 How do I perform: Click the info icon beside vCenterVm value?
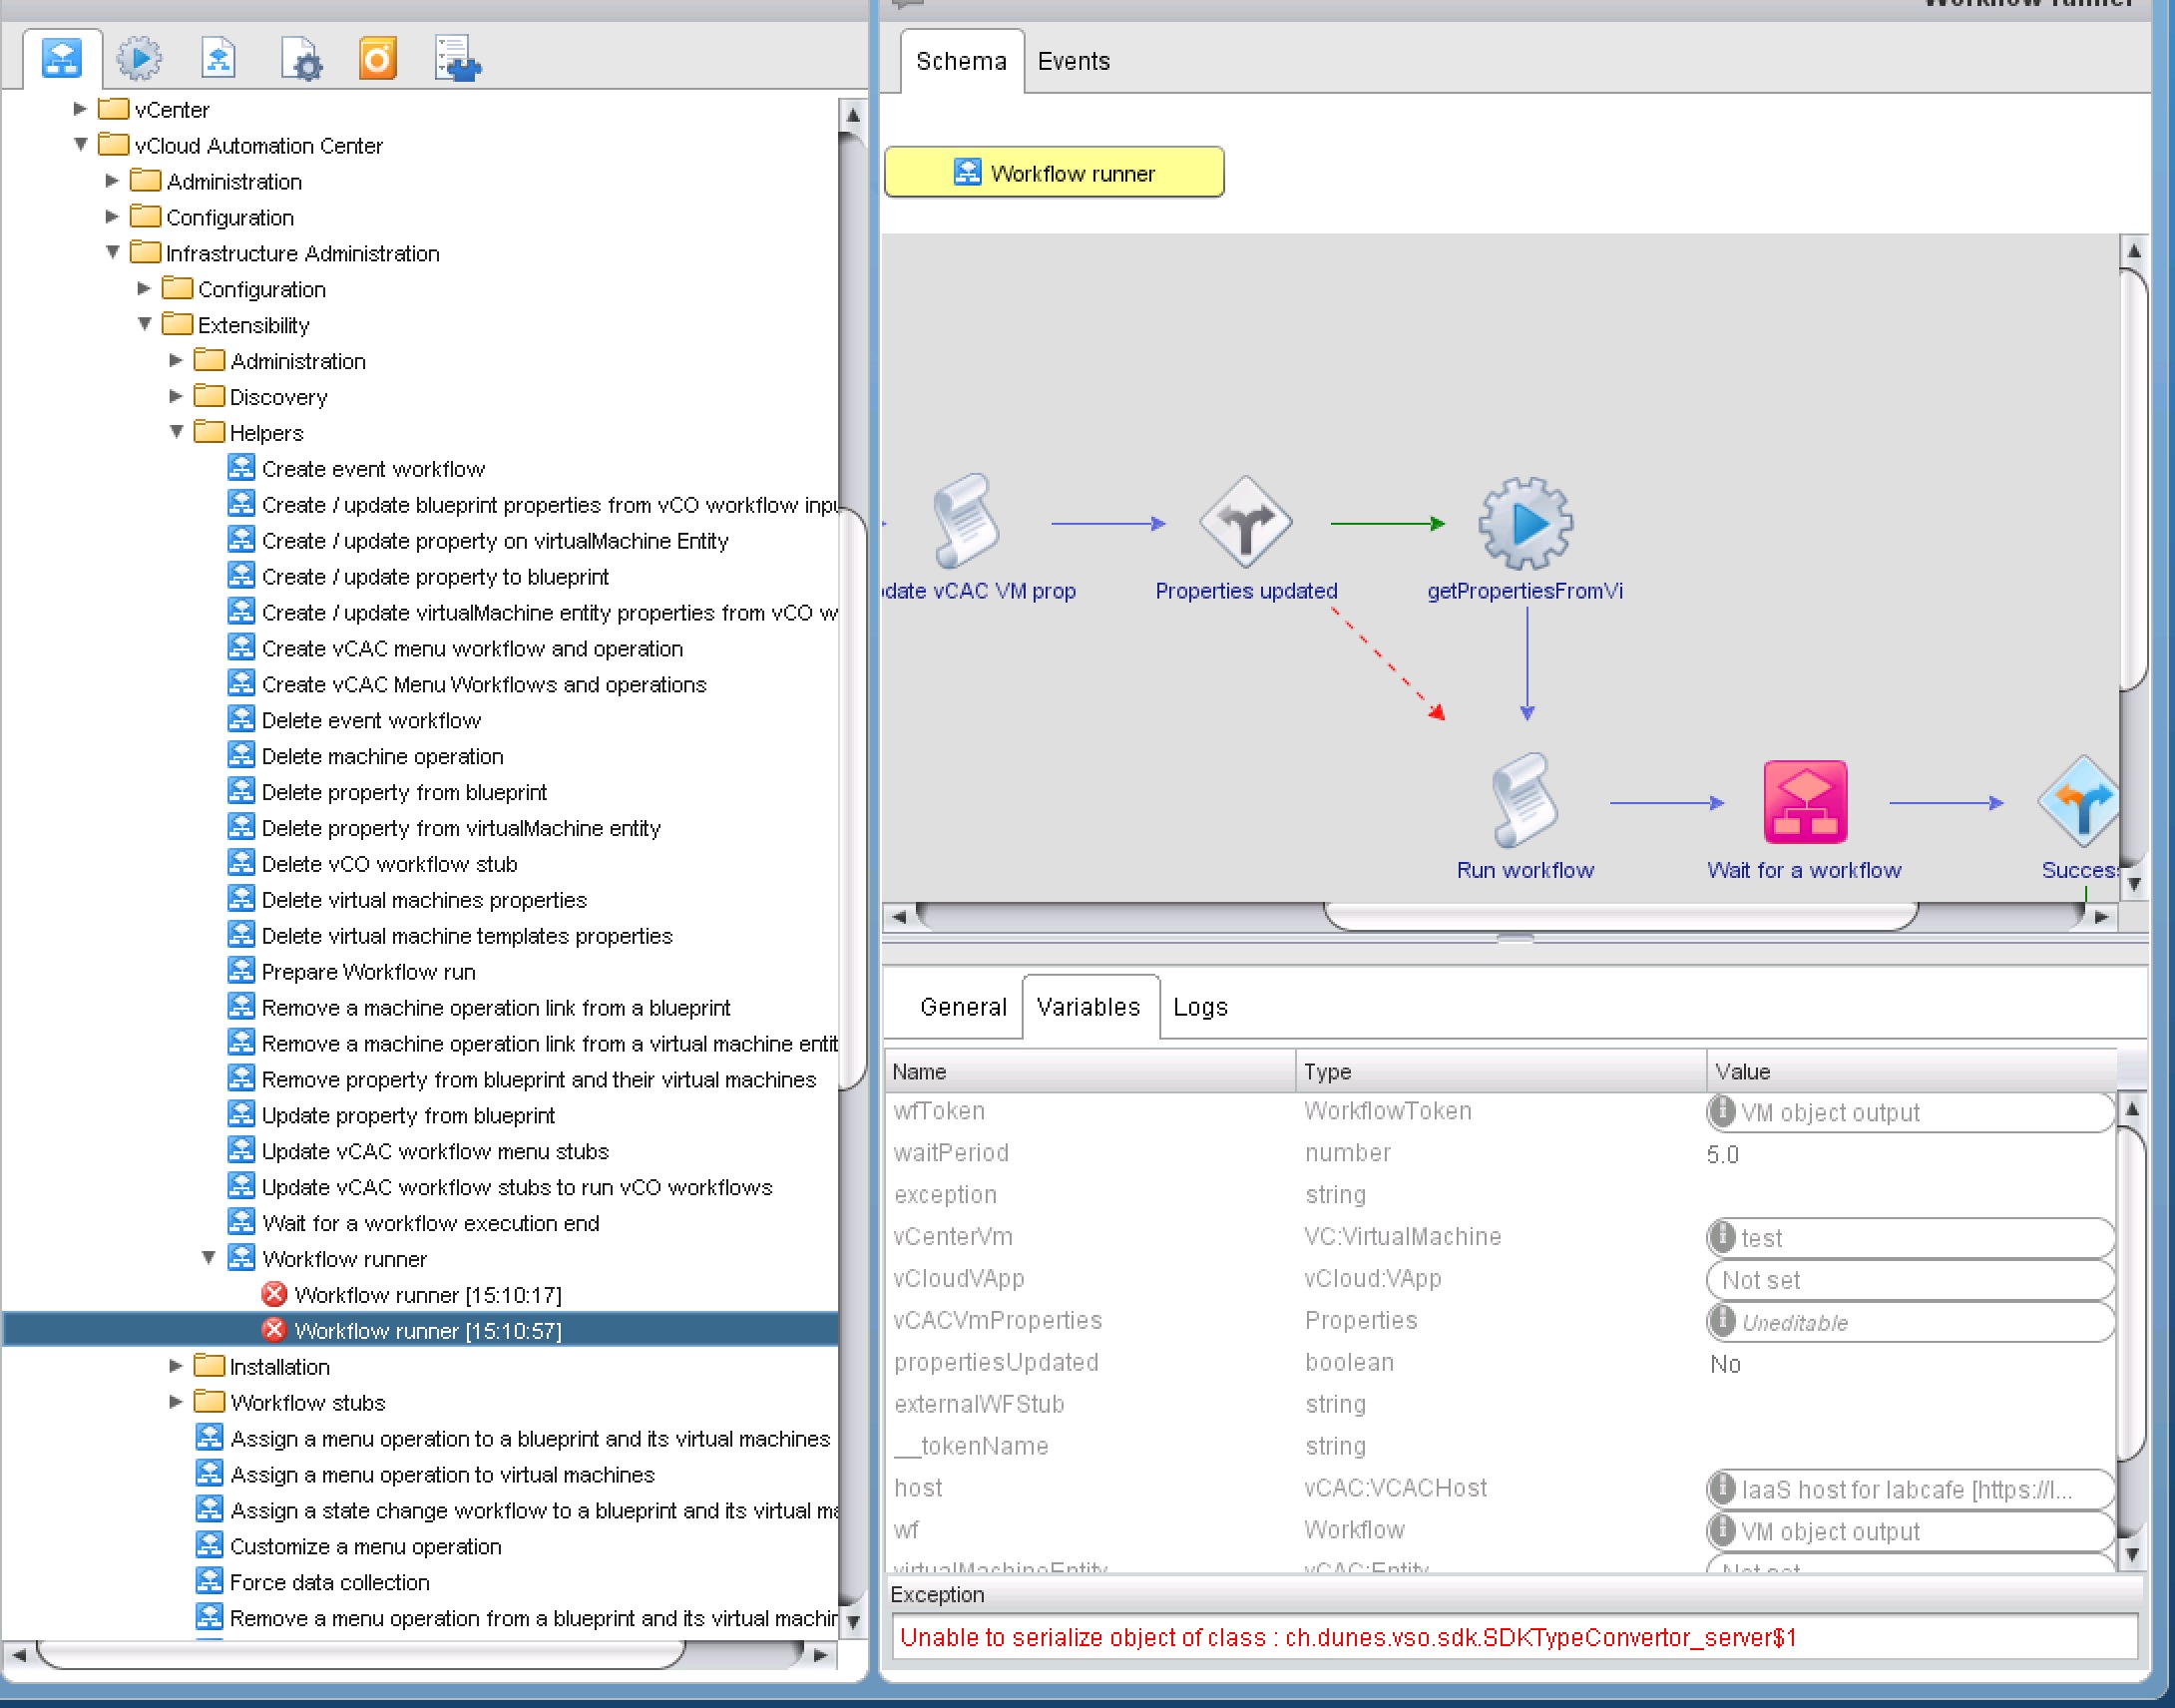point(1721,1237)
